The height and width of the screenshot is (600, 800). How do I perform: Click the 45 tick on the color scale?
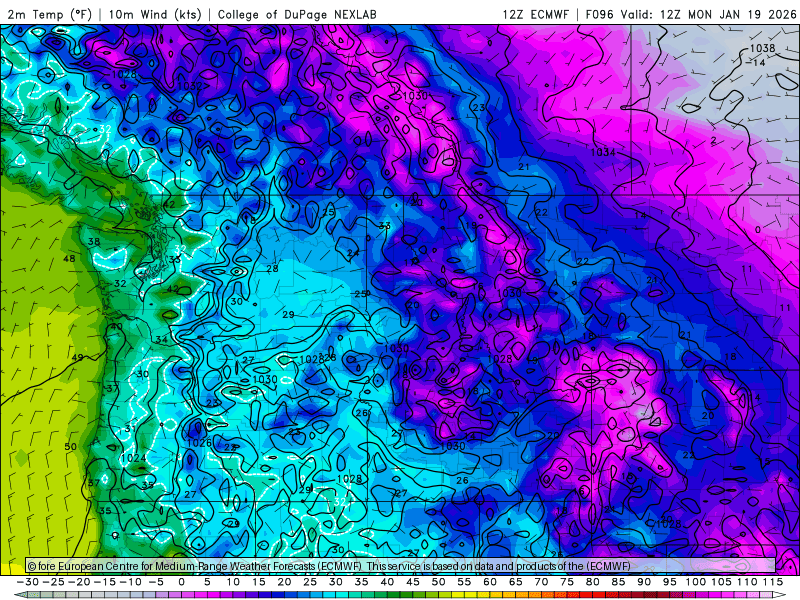click(413, 582)
